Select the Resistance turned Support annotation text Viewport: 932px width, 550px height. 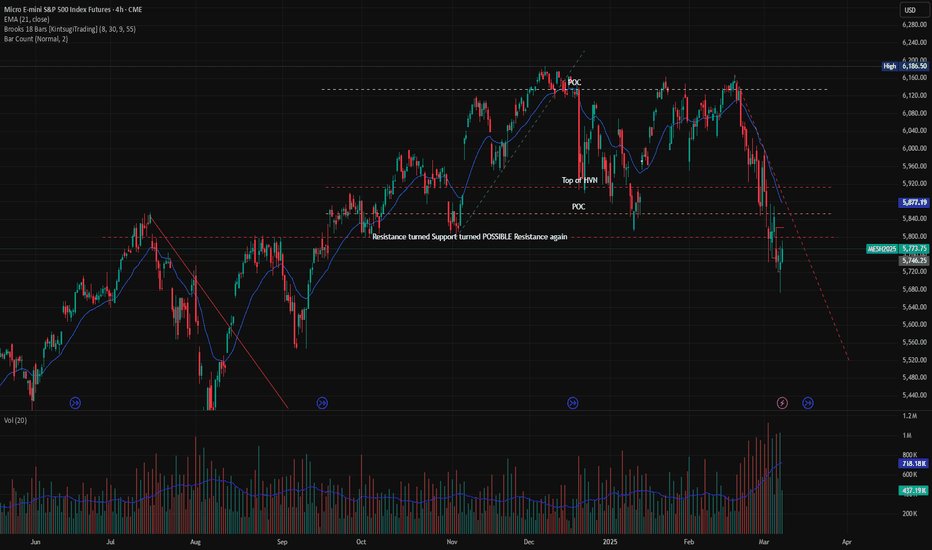(x=470, y=237)
